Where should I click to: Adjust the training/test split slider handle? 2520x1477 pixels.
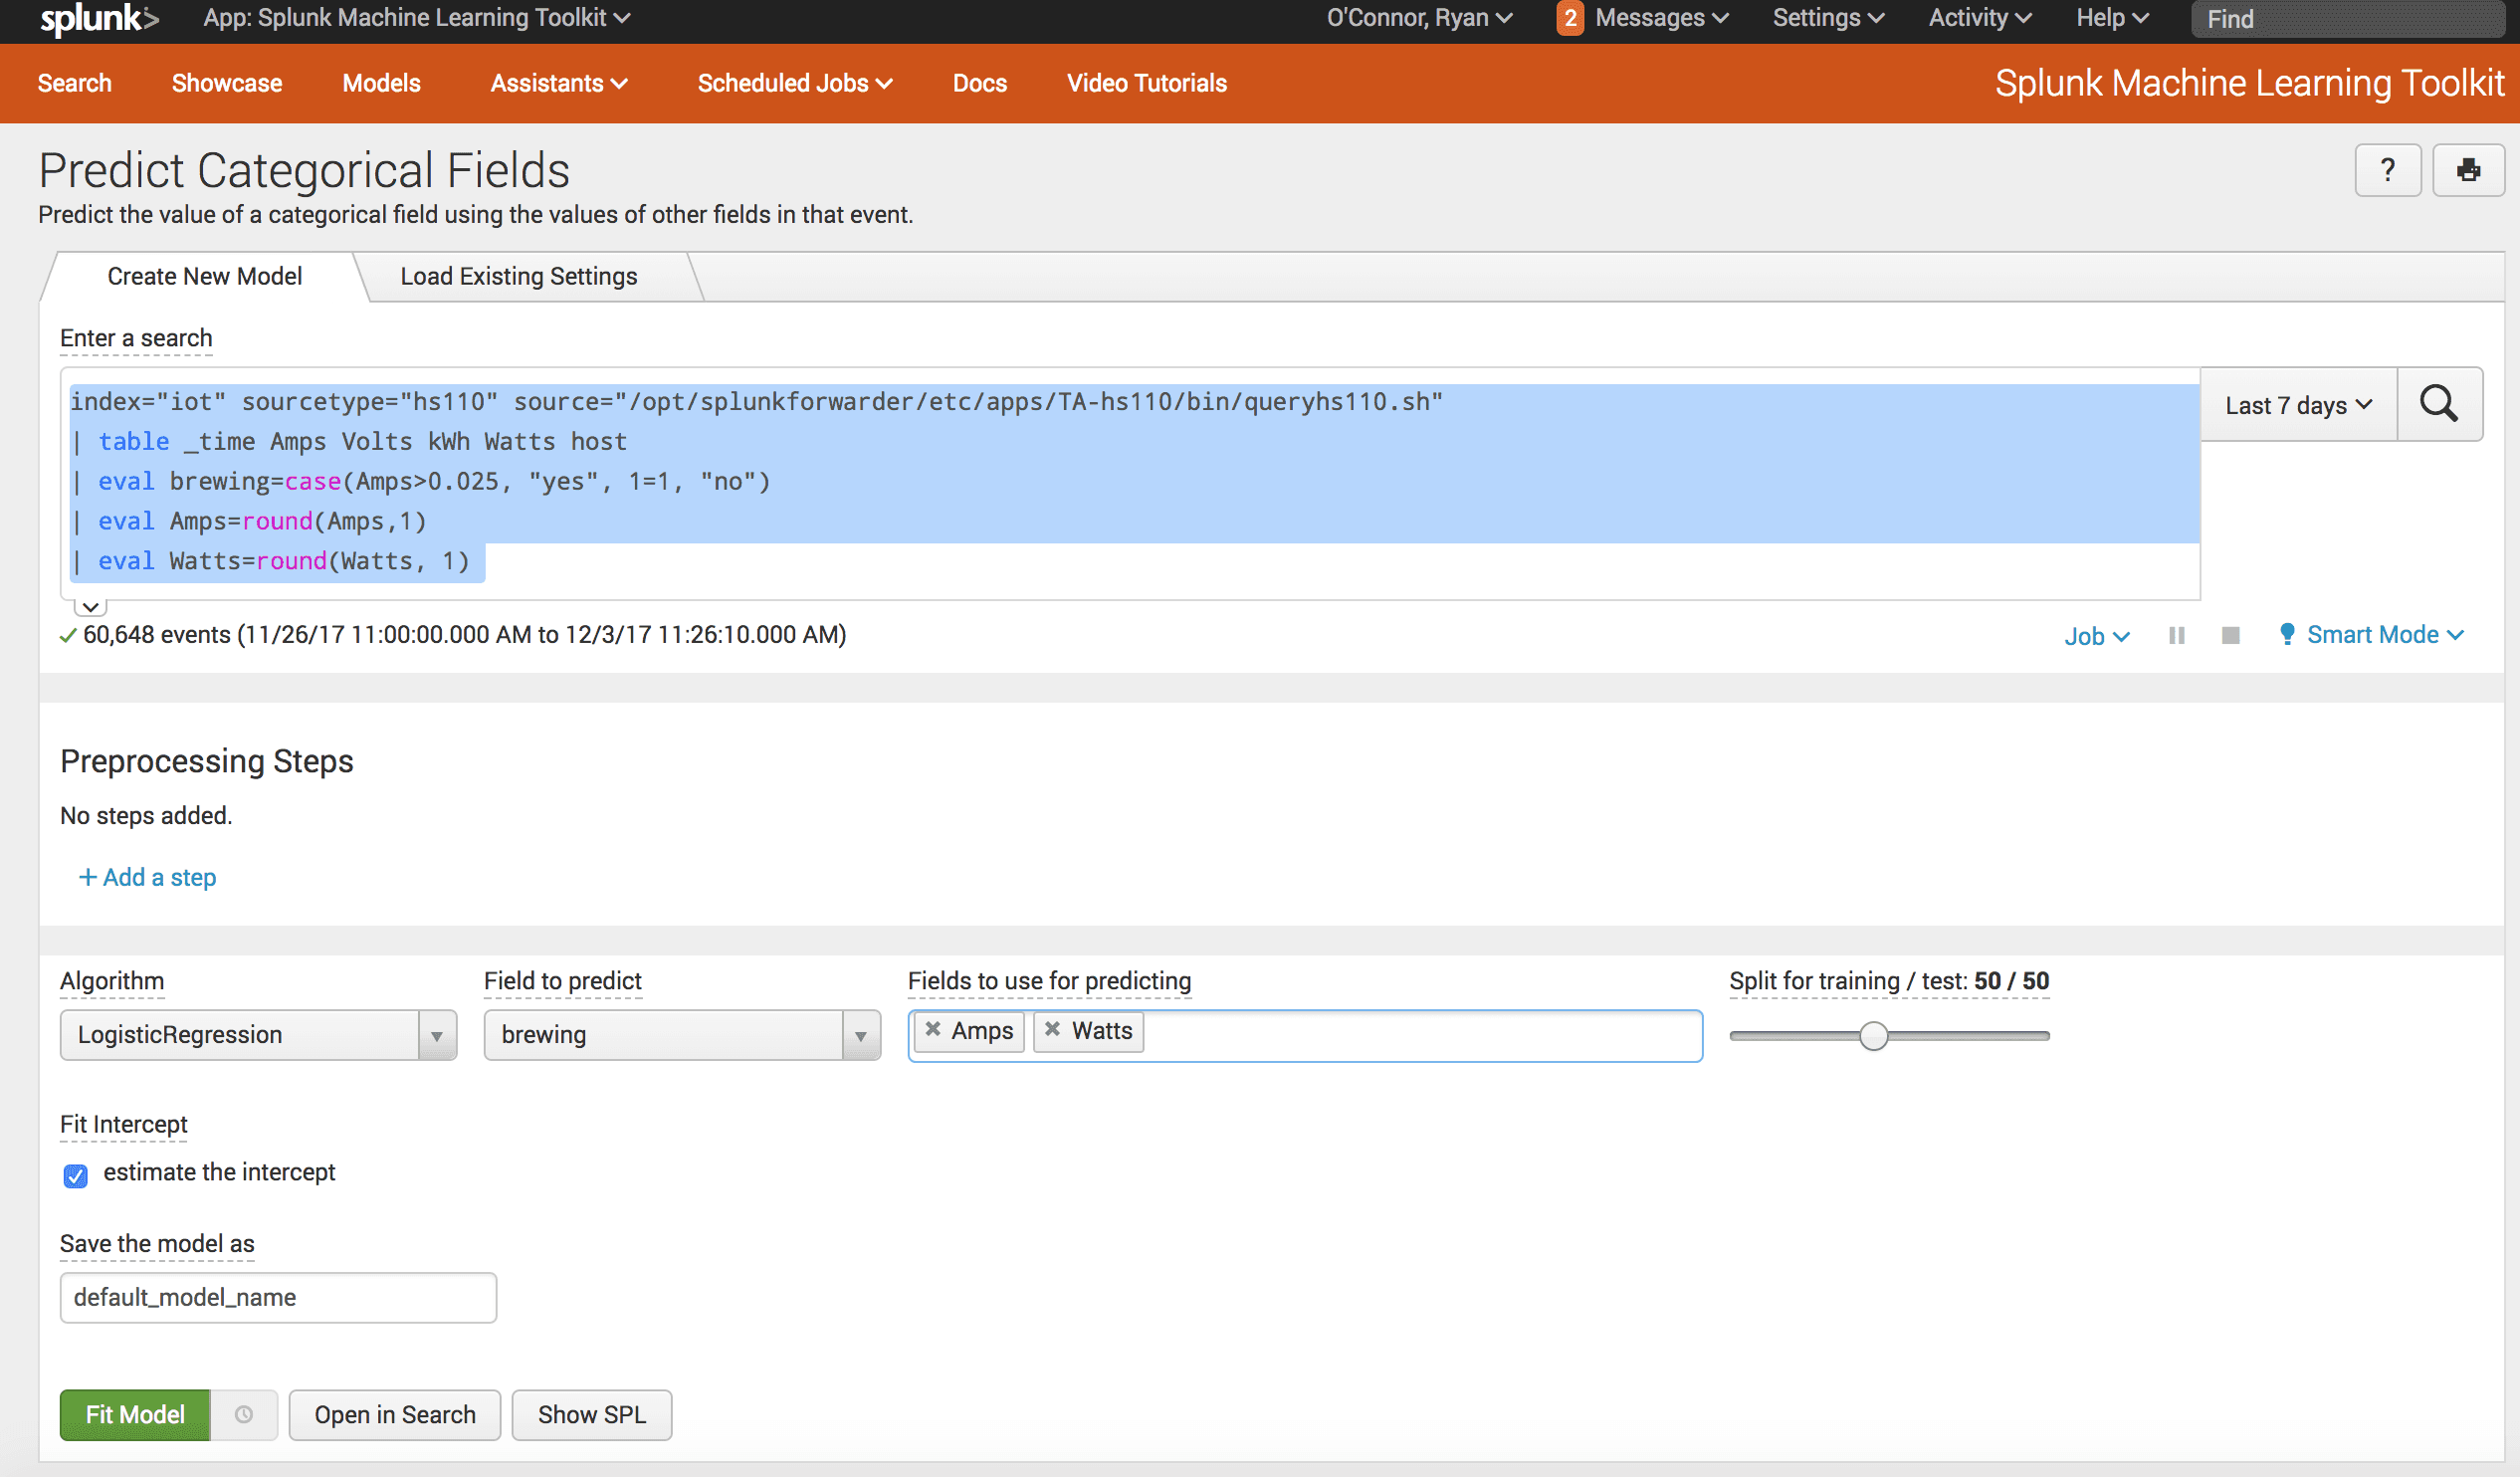(1873, 1036)
